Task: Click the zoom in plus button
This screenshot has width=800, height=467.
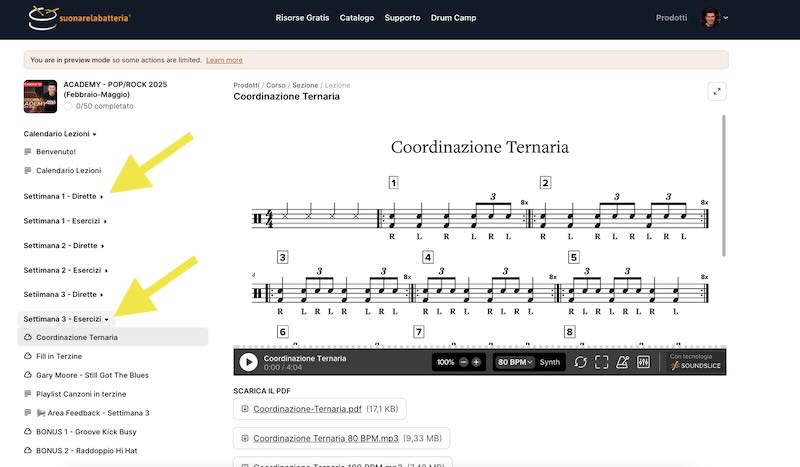Action: (x=476, y=362)
